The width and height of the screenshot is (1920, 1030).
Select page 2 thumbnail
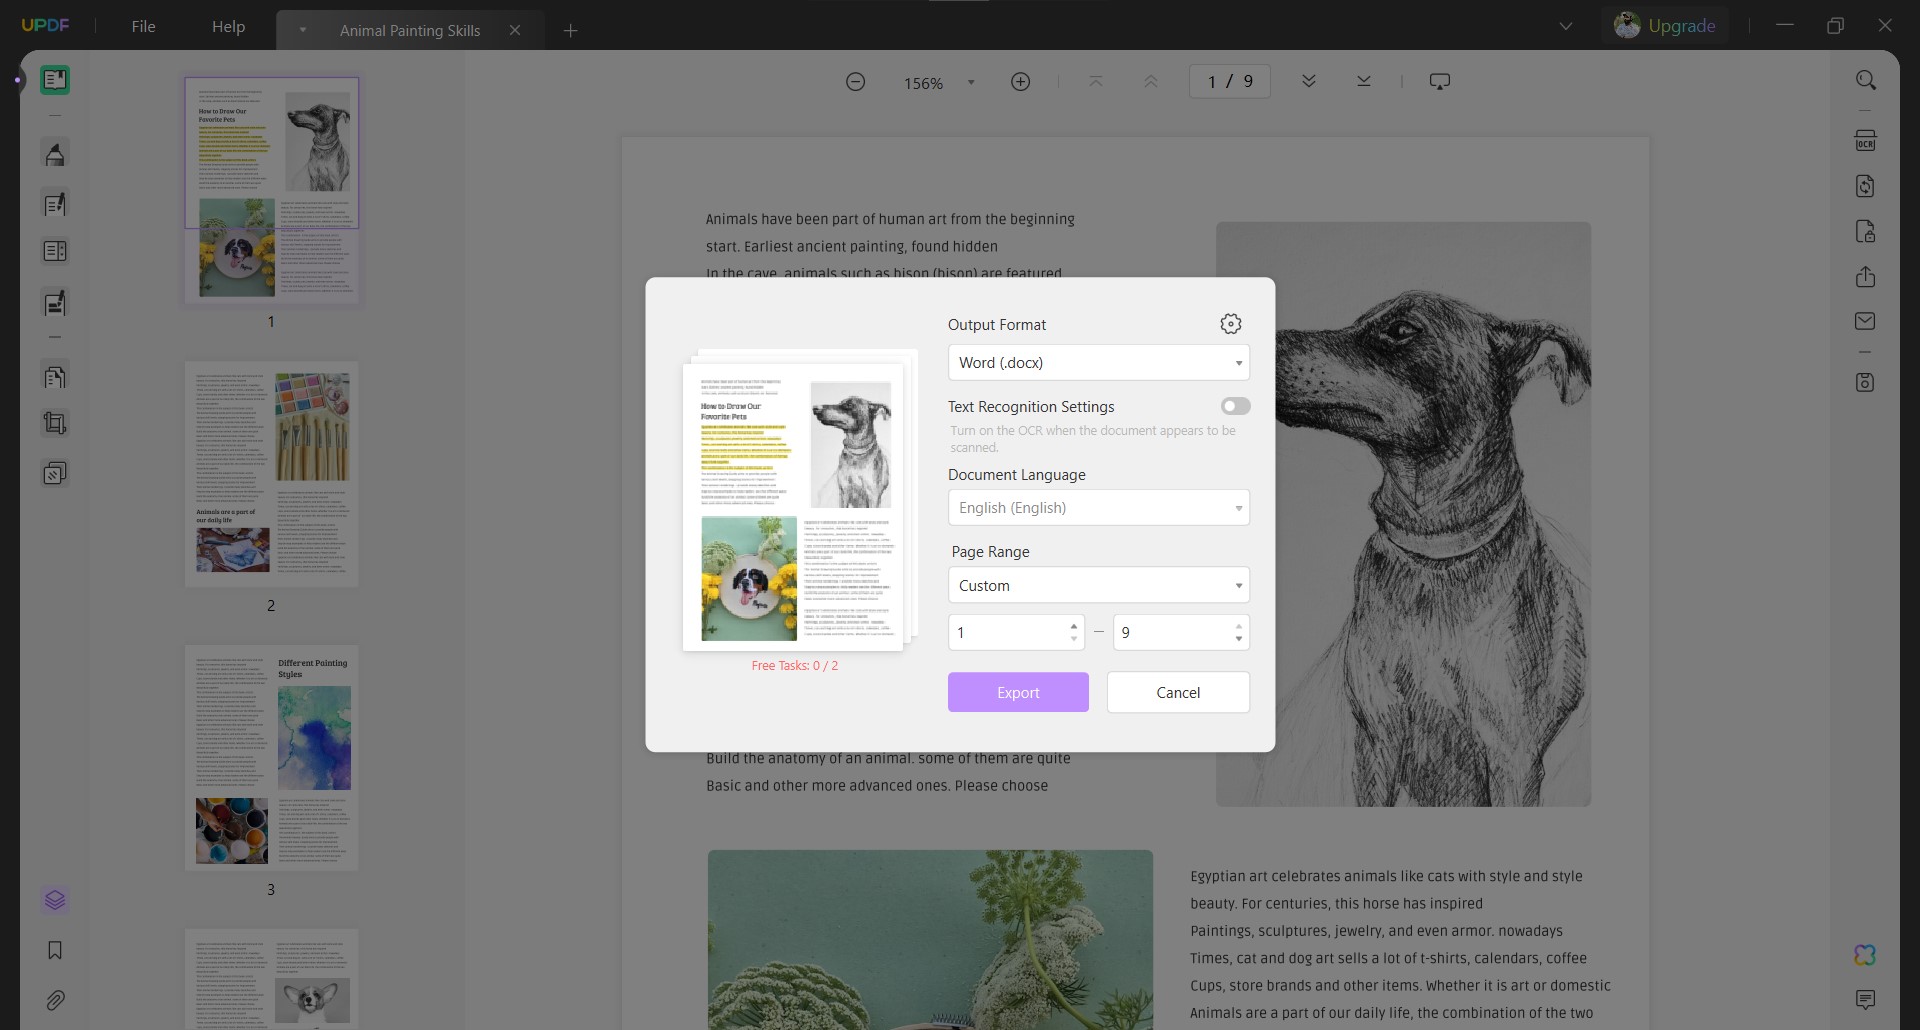point(271,474)
